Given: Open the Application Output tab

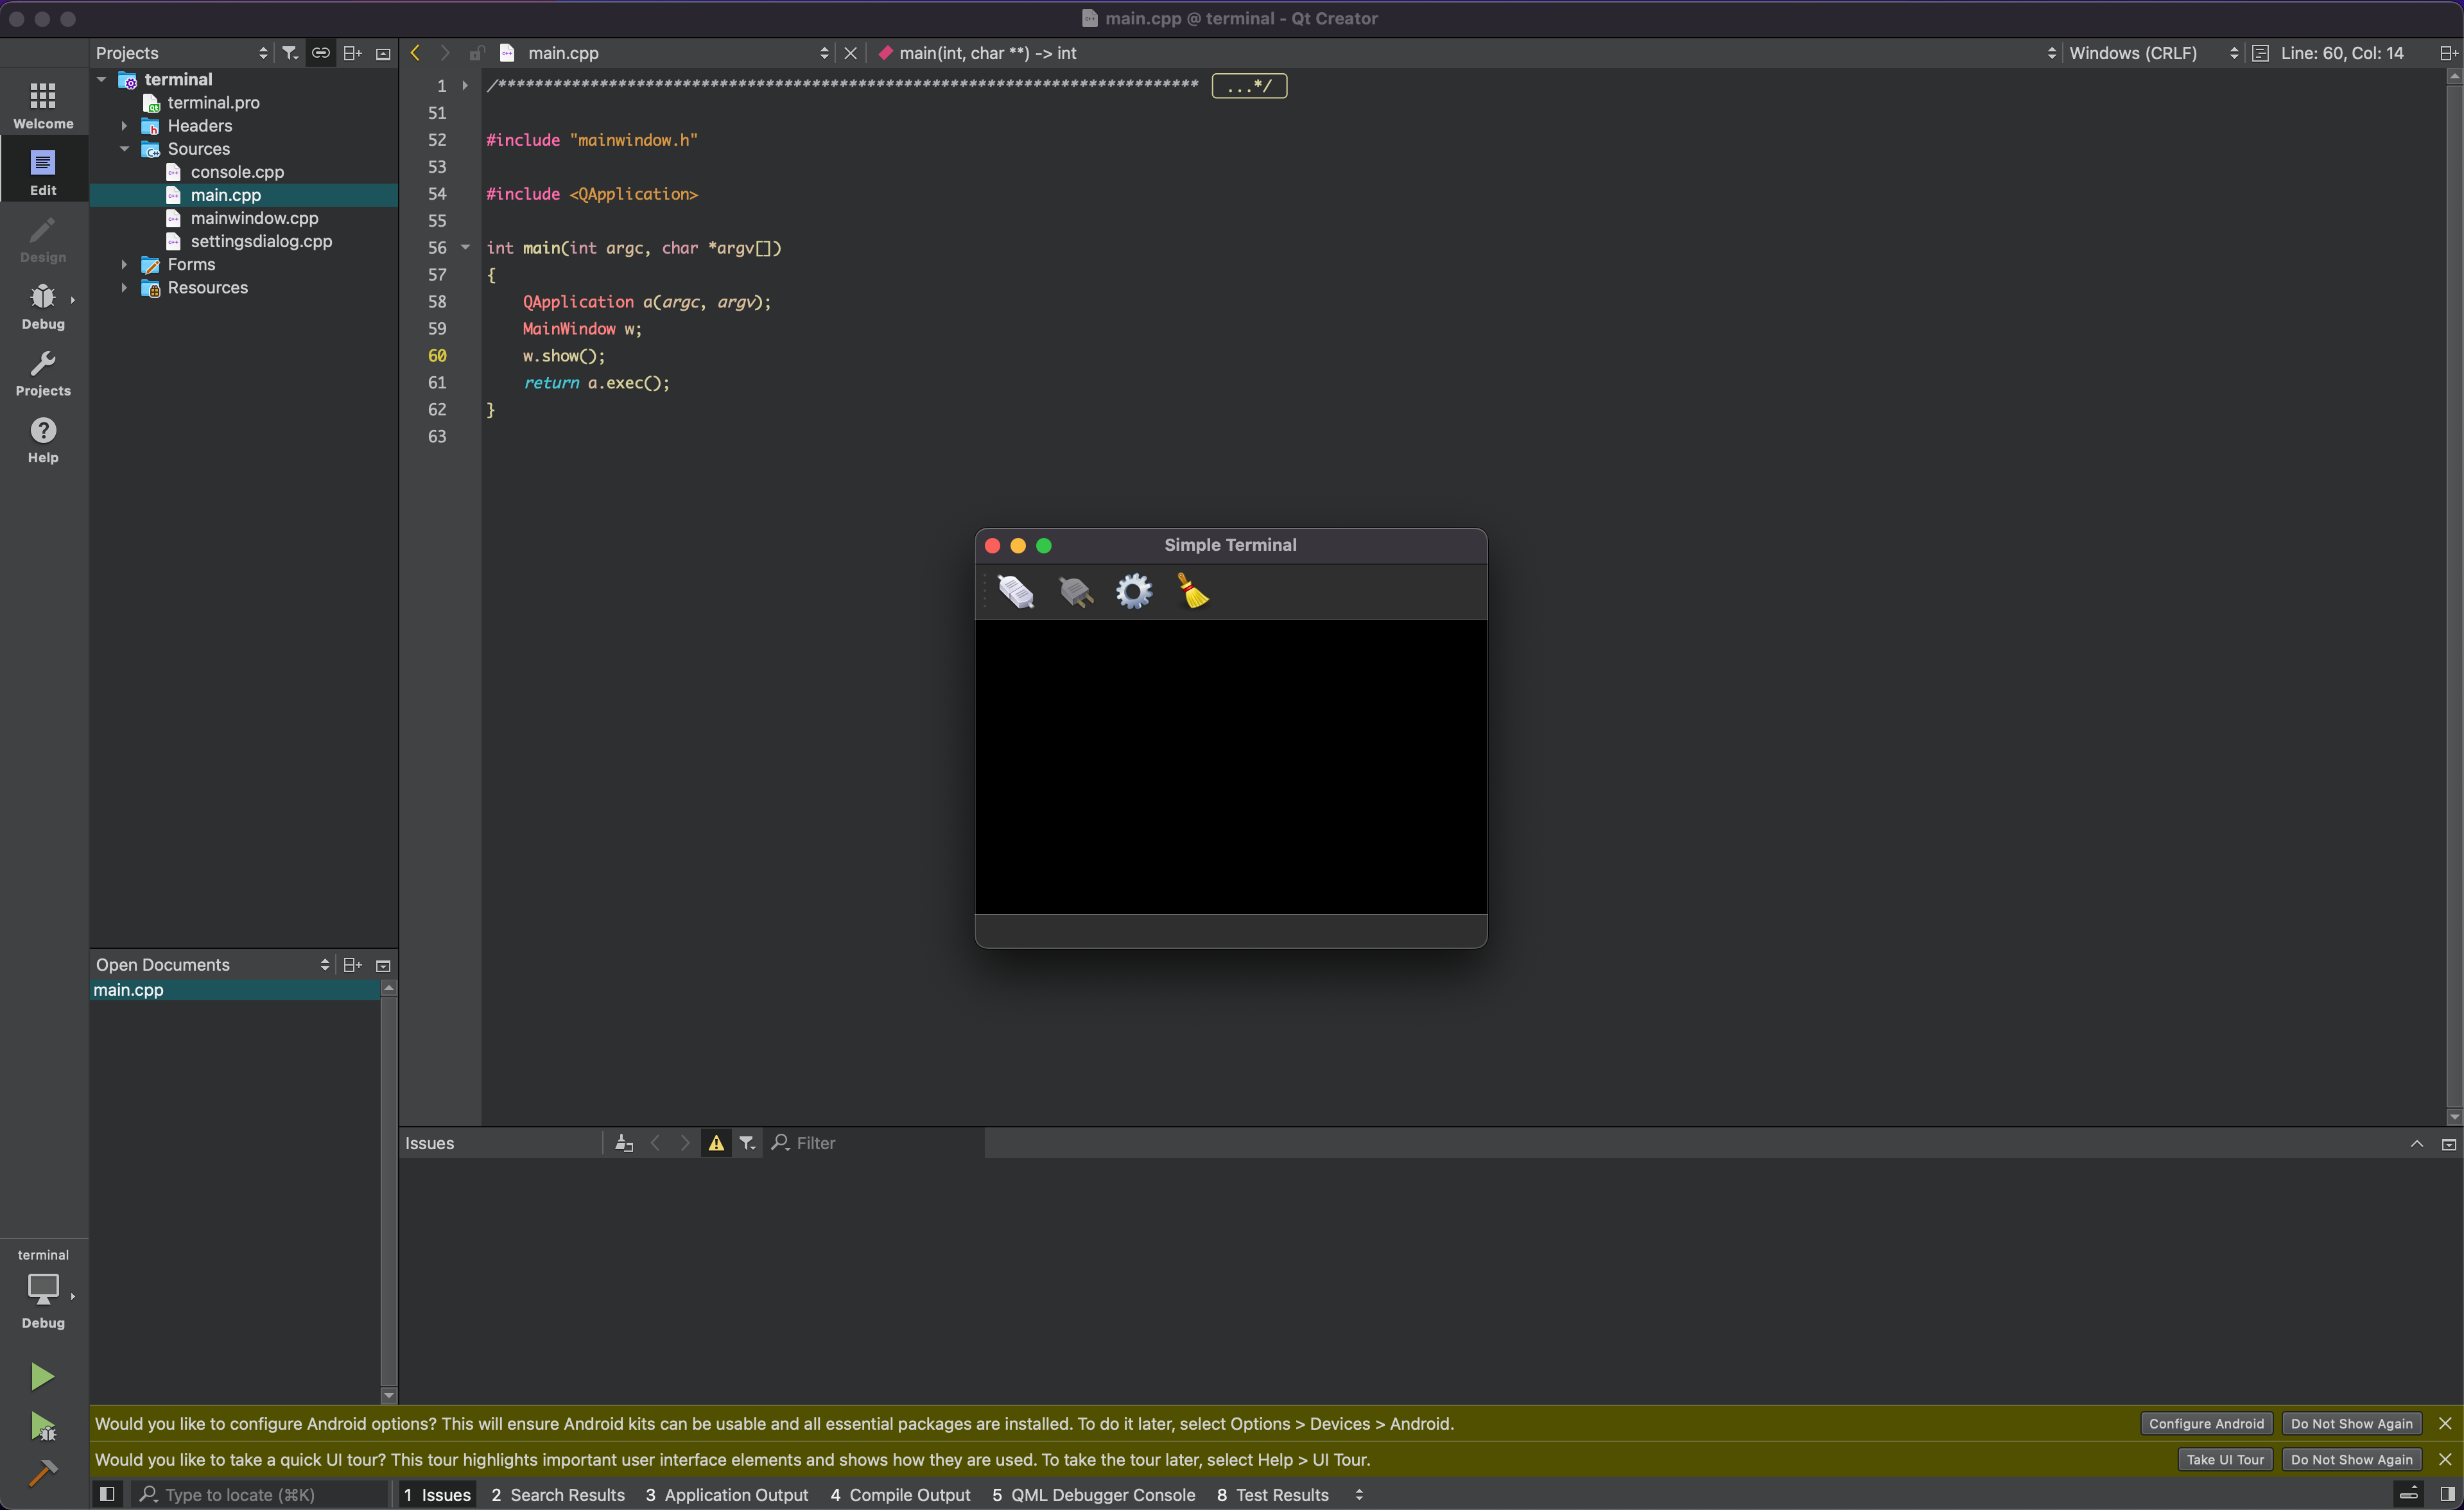Looking at the screenshot, I should (727, 1494).
